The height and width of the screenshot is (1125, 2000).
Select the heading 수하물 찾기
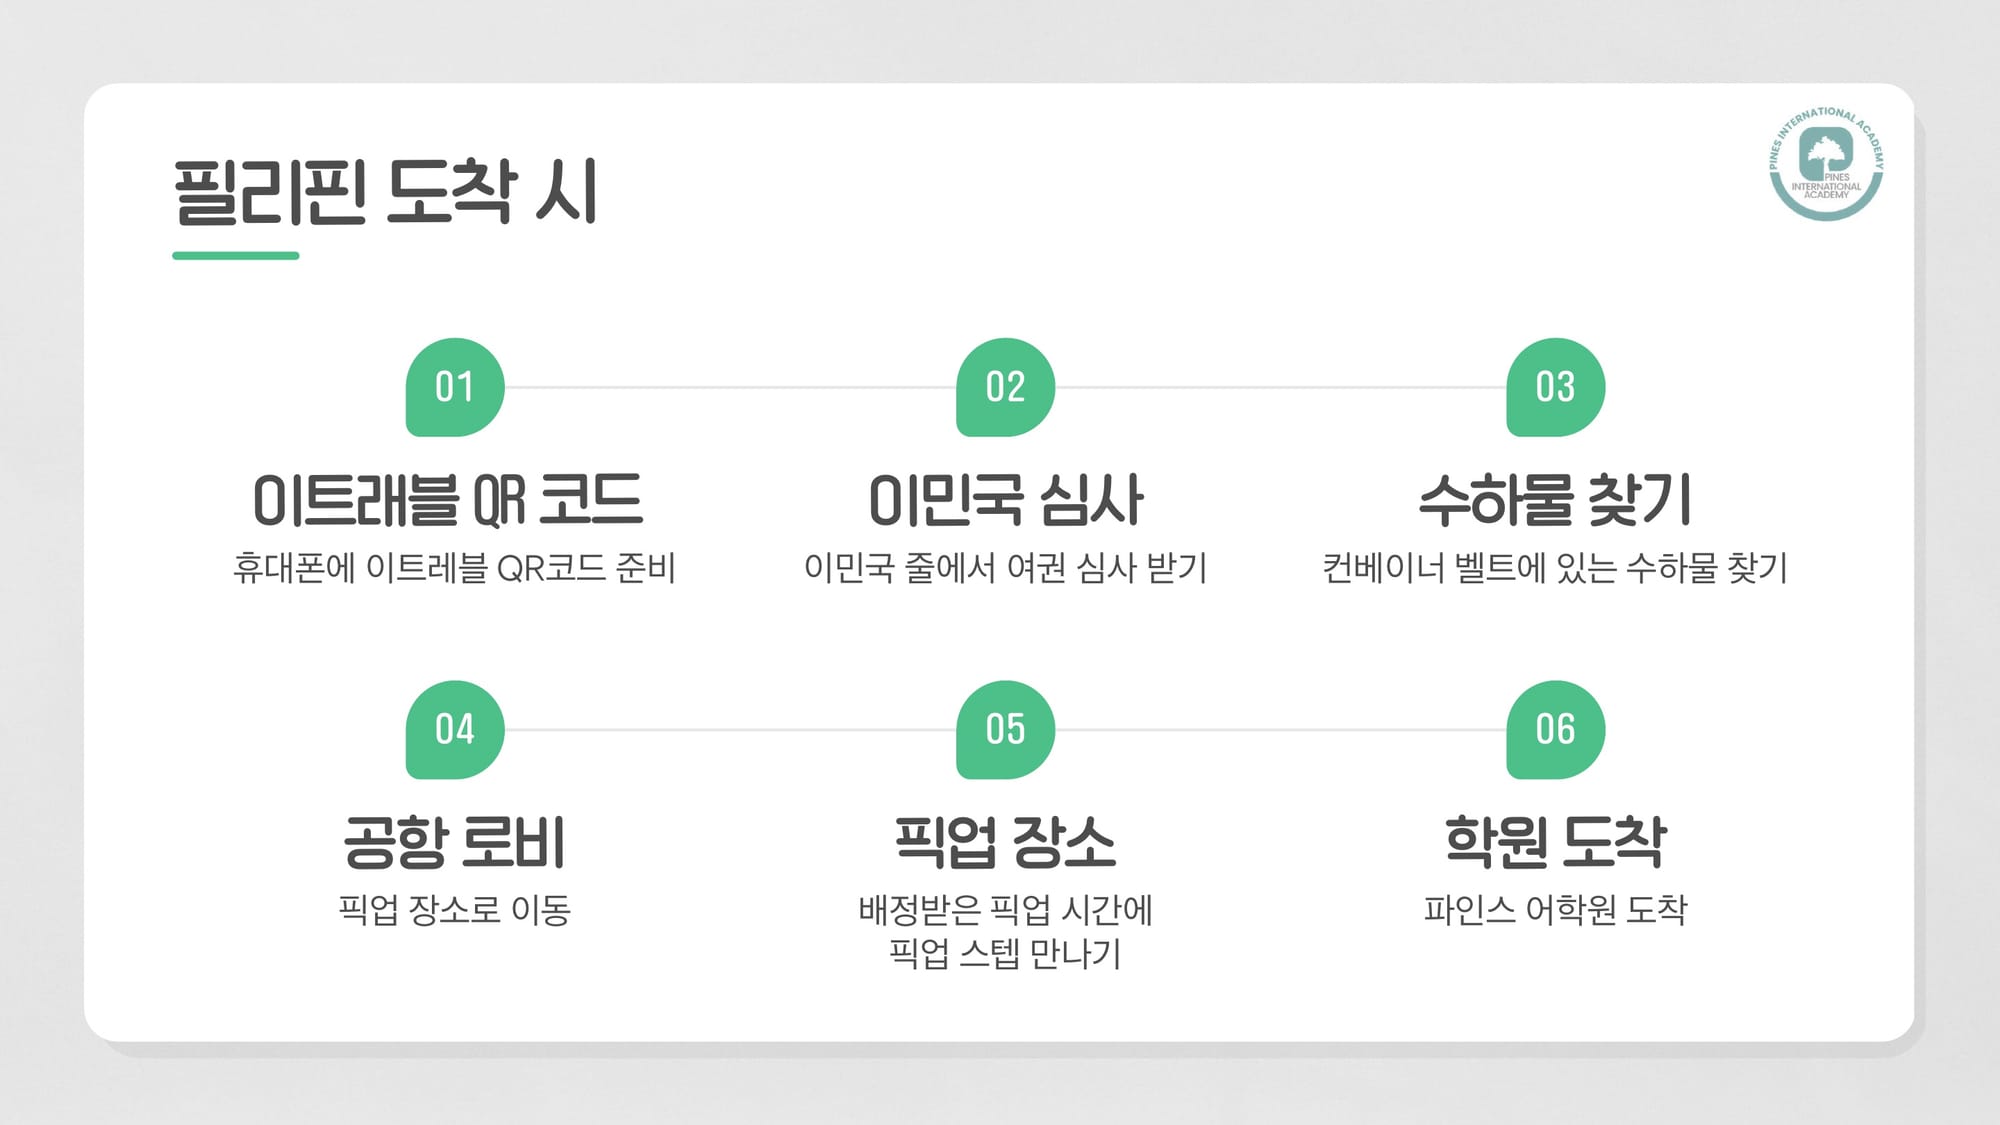(x=1555, y=500)
